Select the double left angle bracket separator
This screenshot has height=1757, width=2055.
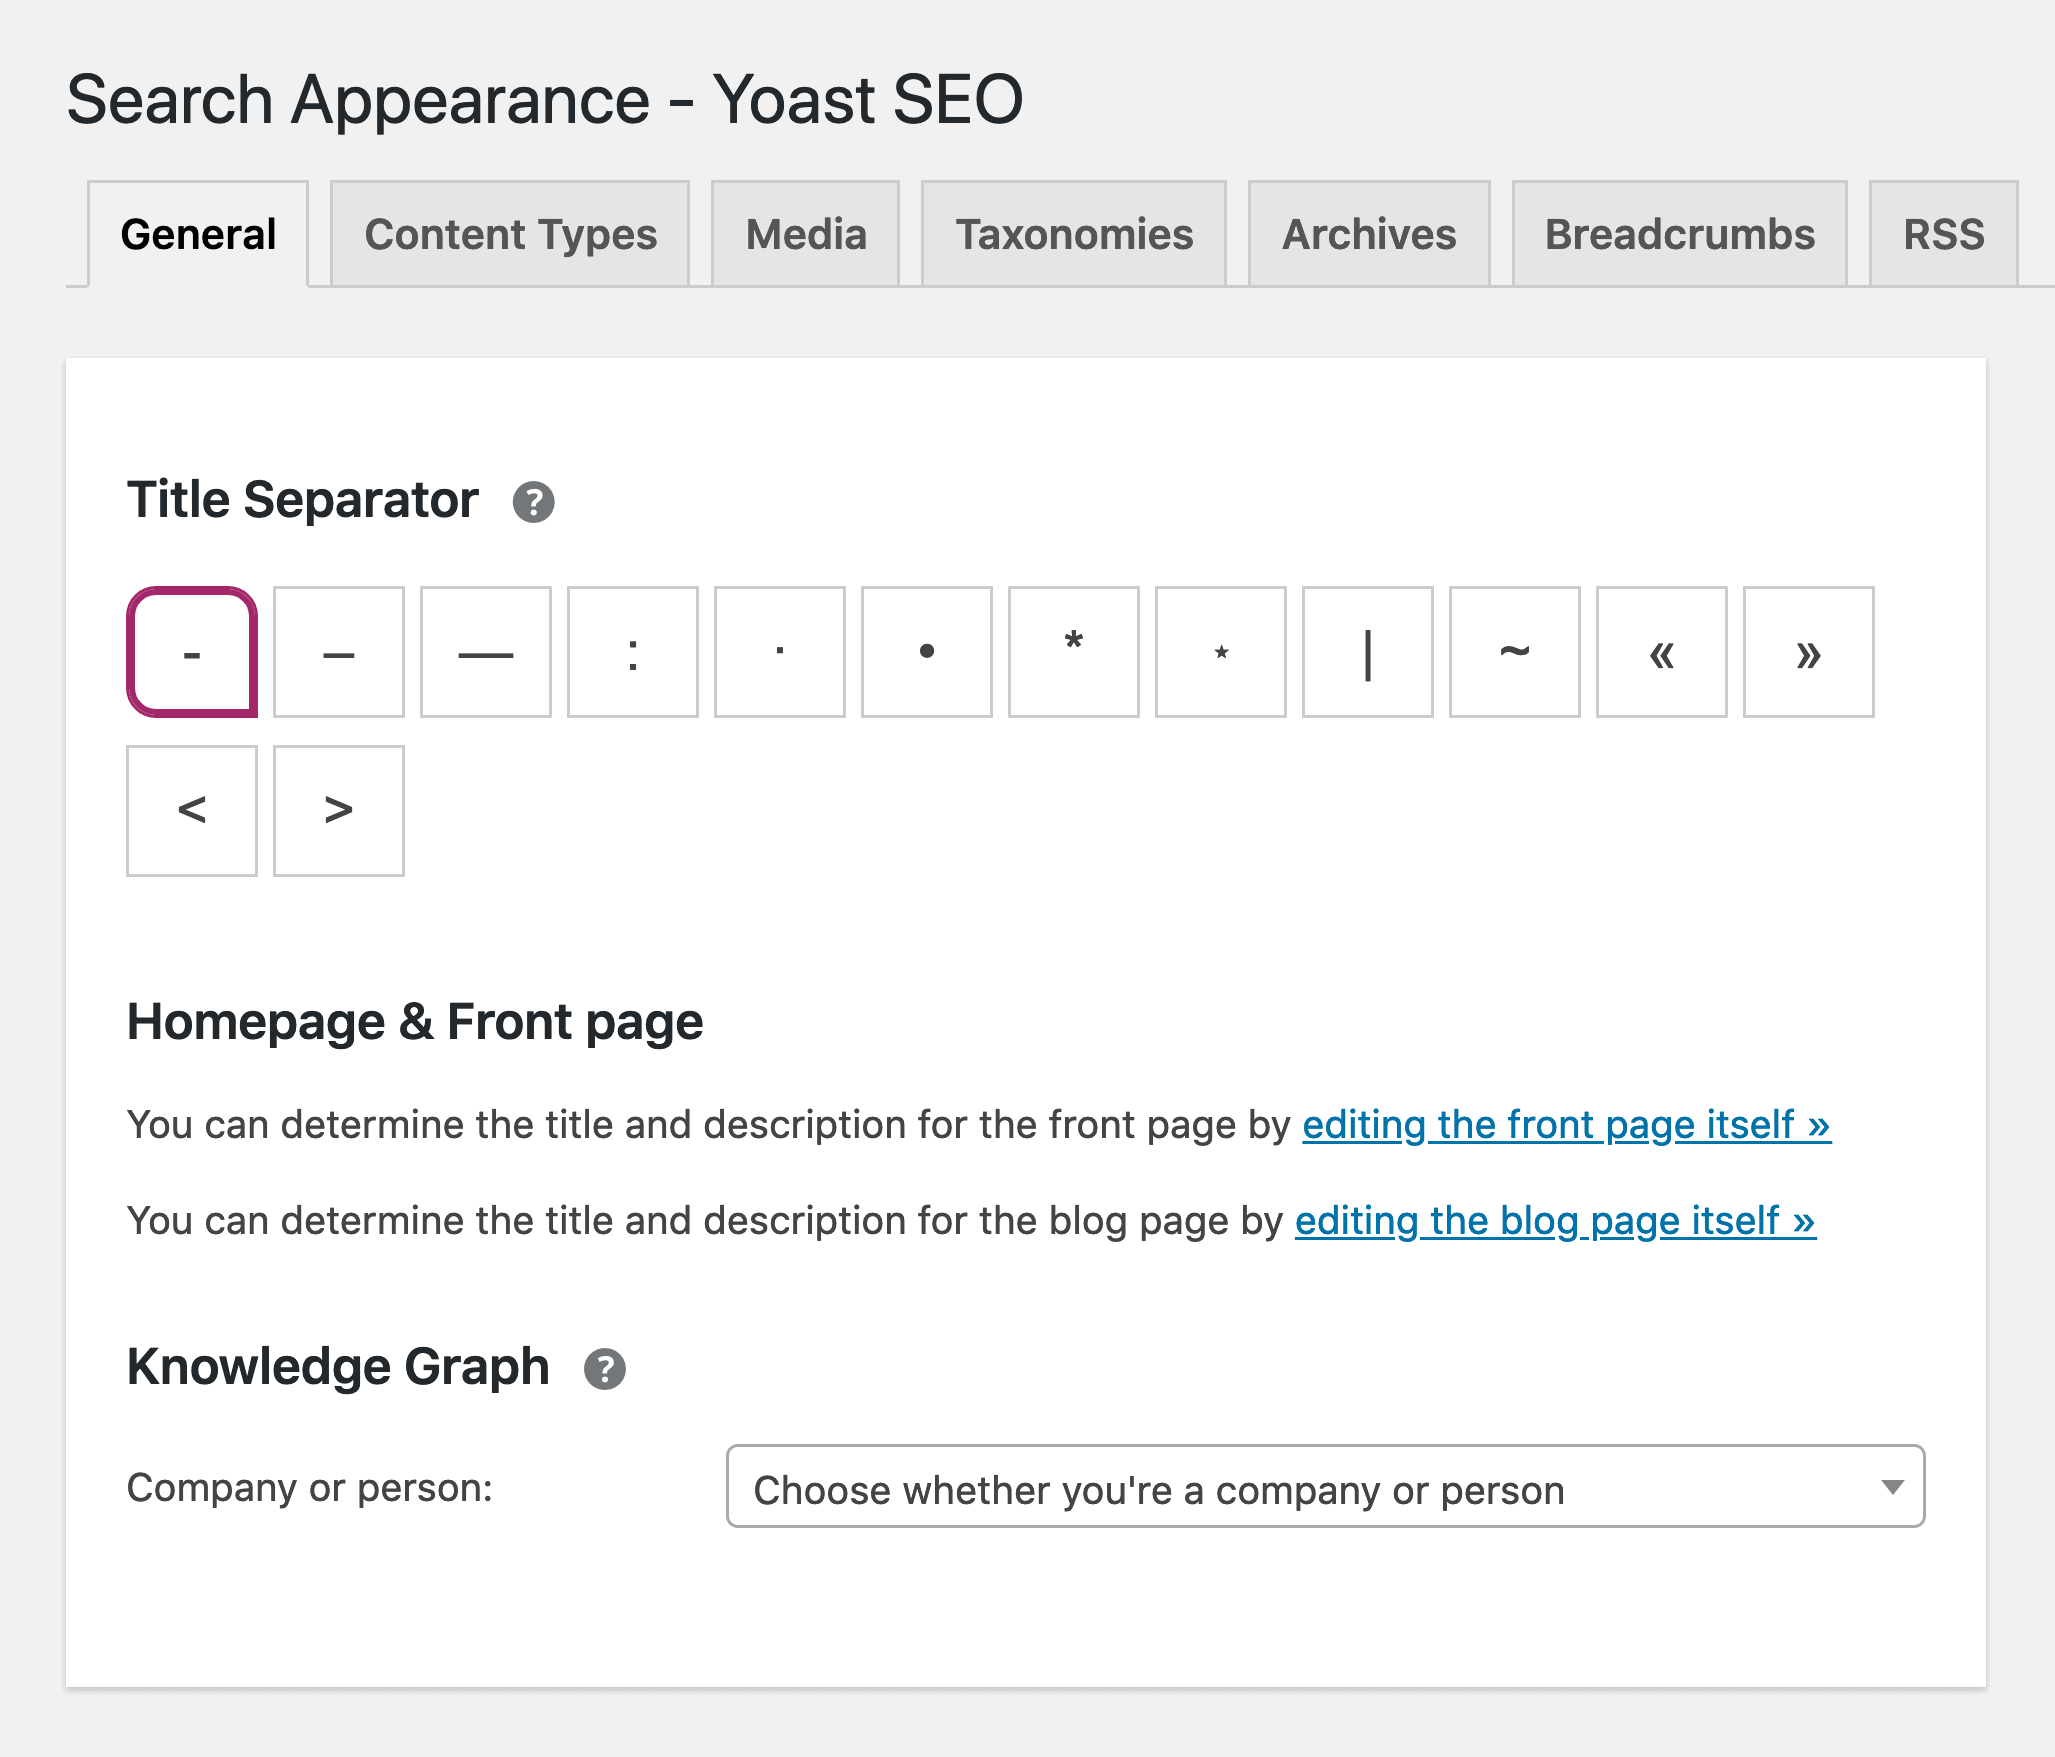(x=1658, y=654)
